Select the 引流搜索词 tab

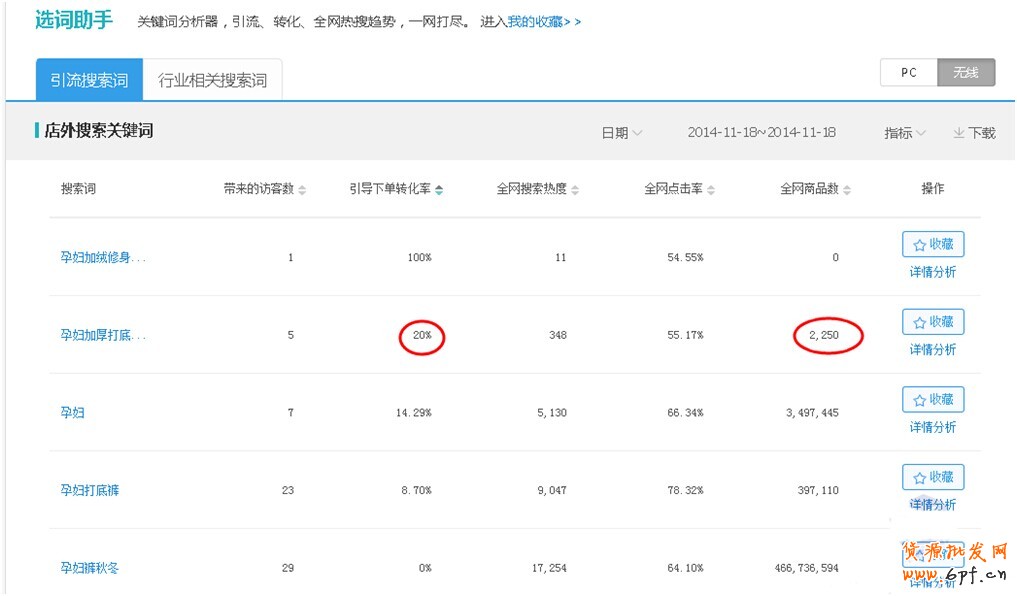point(89,80)
